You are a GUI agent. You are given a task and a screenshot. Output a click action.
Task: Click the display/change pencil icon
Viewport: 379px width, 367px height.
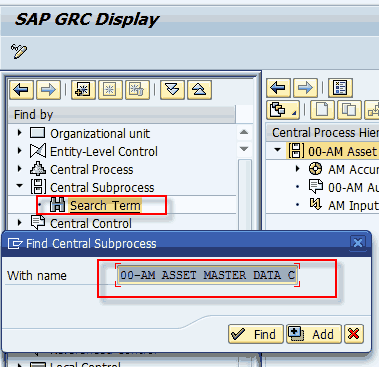[19, 51]
